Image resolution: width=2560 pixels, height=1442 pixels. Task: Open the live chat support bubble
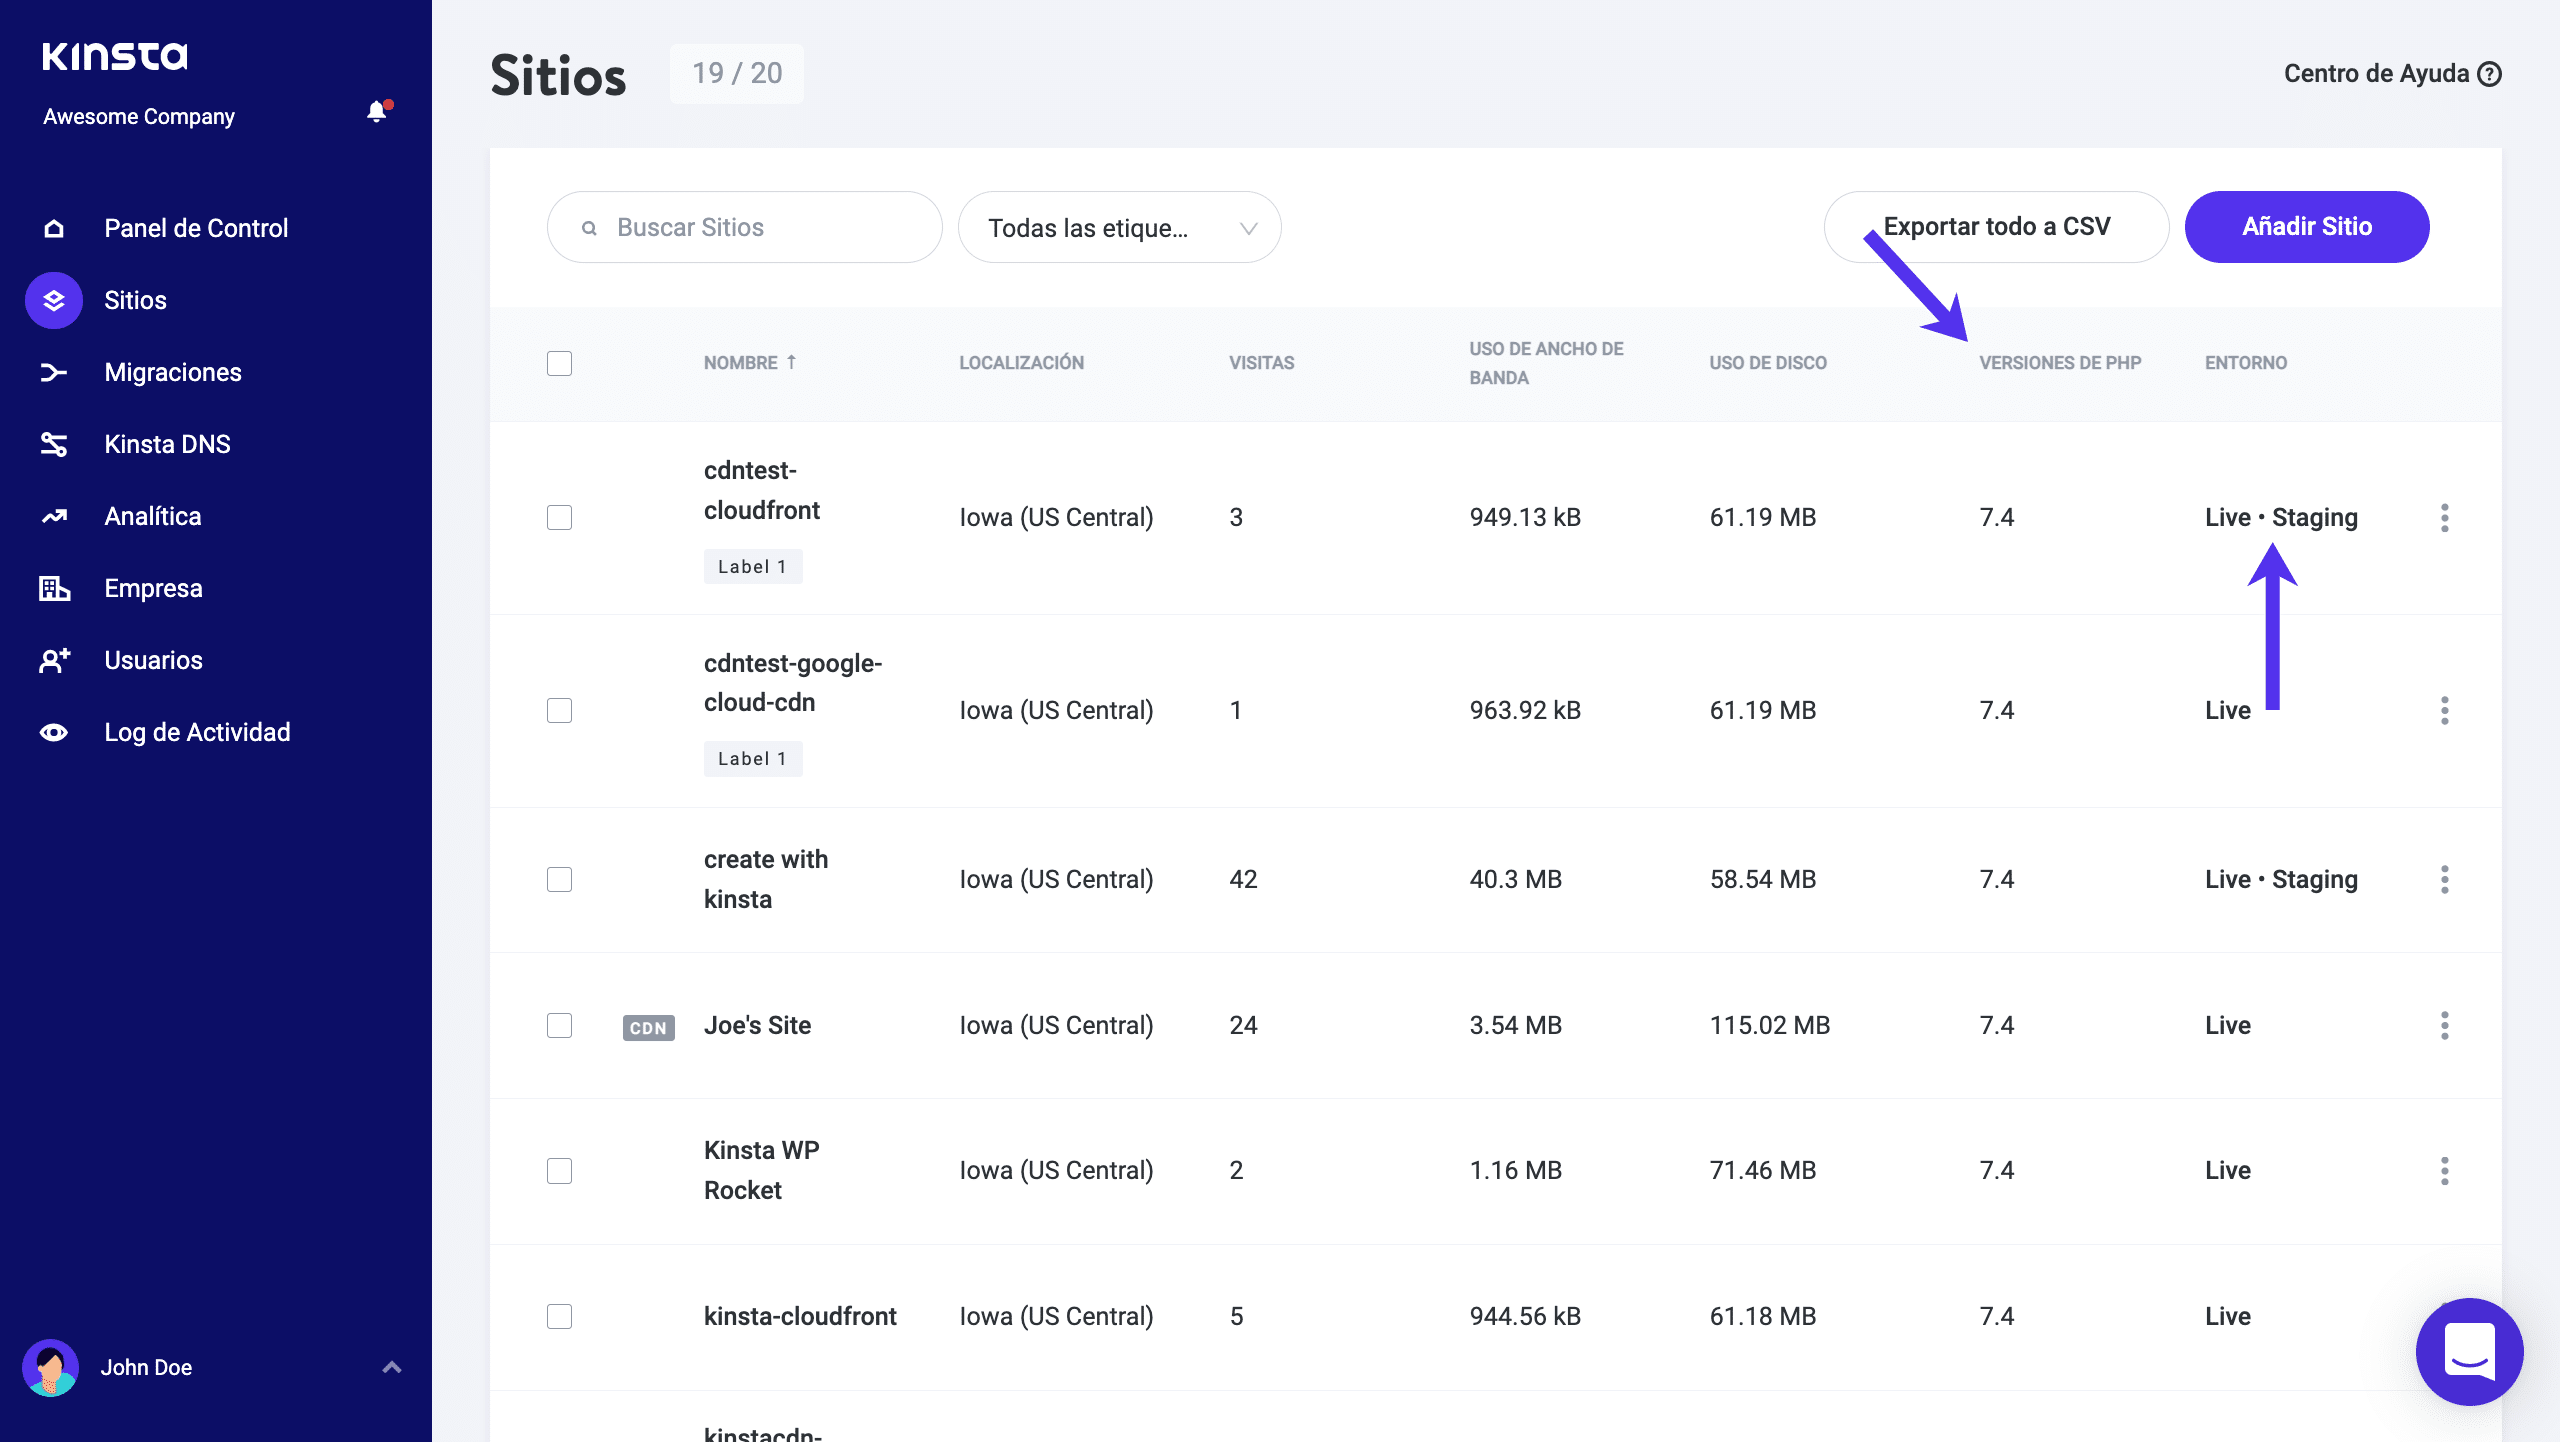click(2470, 1352)
